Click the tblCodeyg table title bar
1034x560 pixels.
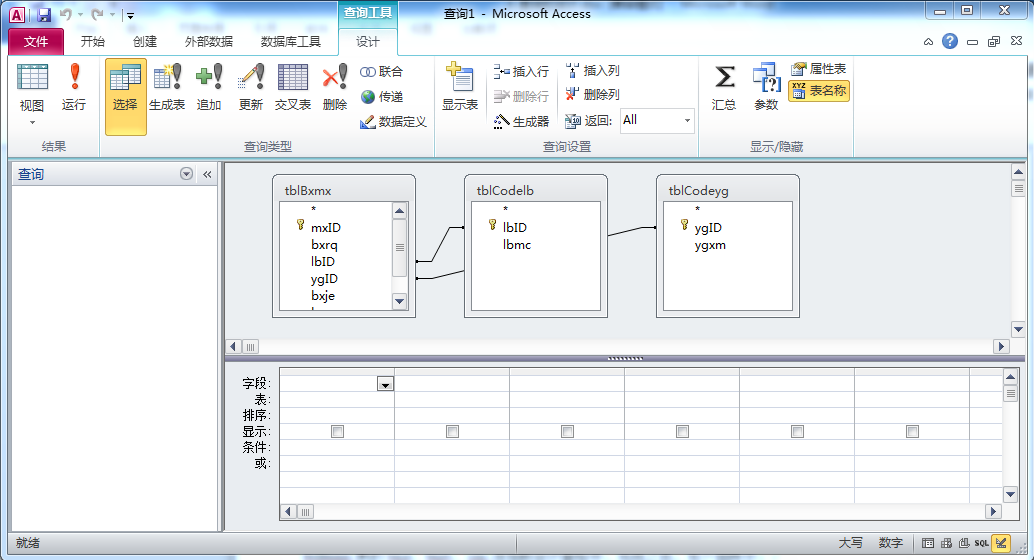click(728, 191)
